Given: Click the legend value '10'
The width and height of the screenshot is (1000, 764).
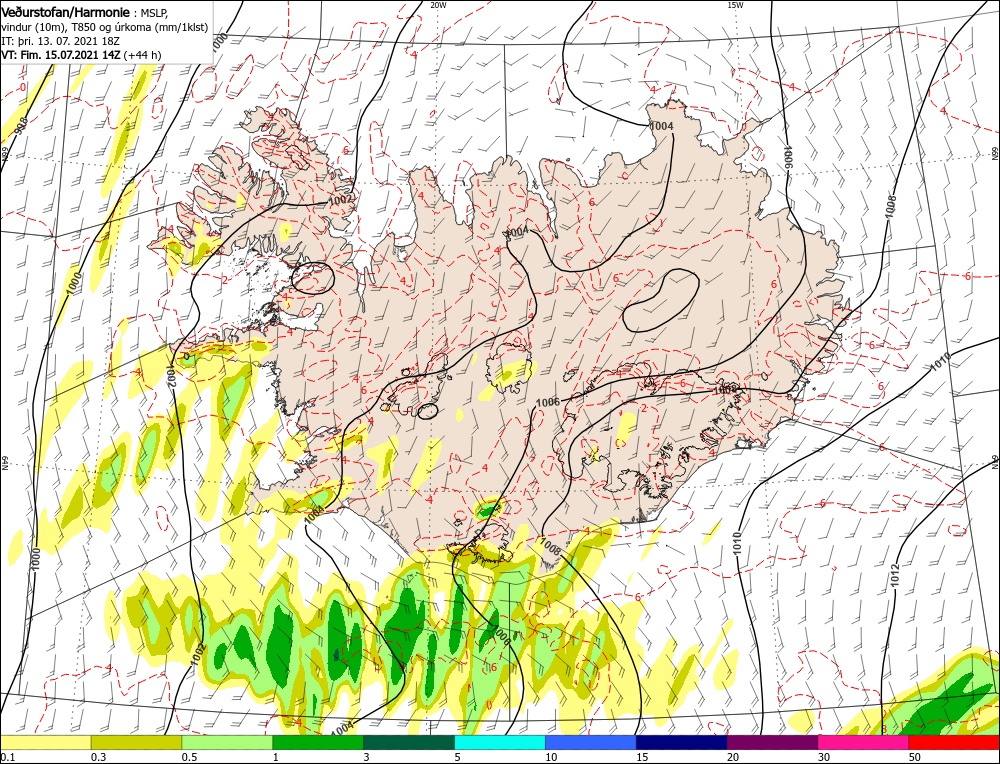Looking at the screenshot, I should 551,756.
